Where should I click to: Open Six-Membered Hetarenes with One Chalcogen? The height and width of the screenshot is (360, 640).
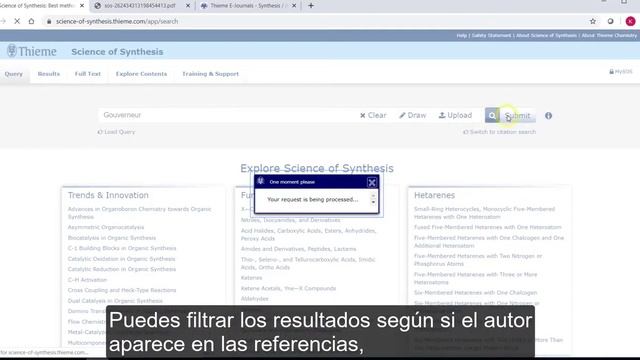click(476, 293)
